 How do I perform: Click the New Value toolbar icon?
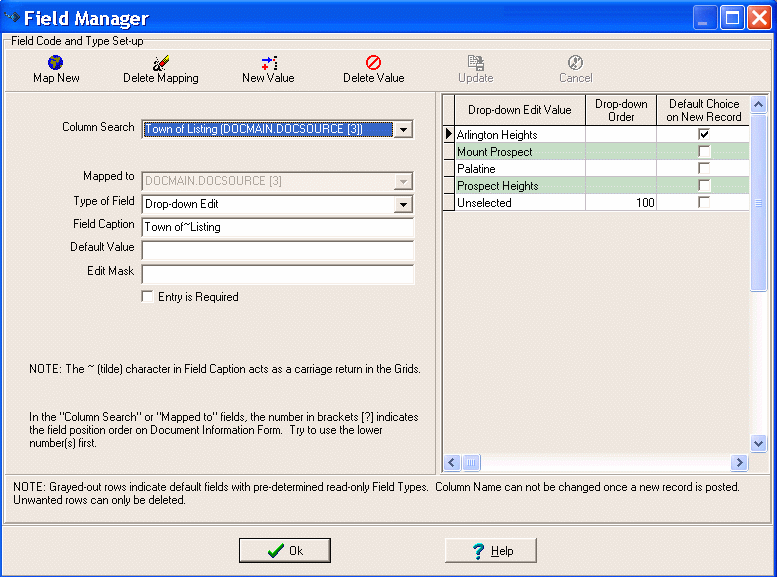[x=268, y=62]
